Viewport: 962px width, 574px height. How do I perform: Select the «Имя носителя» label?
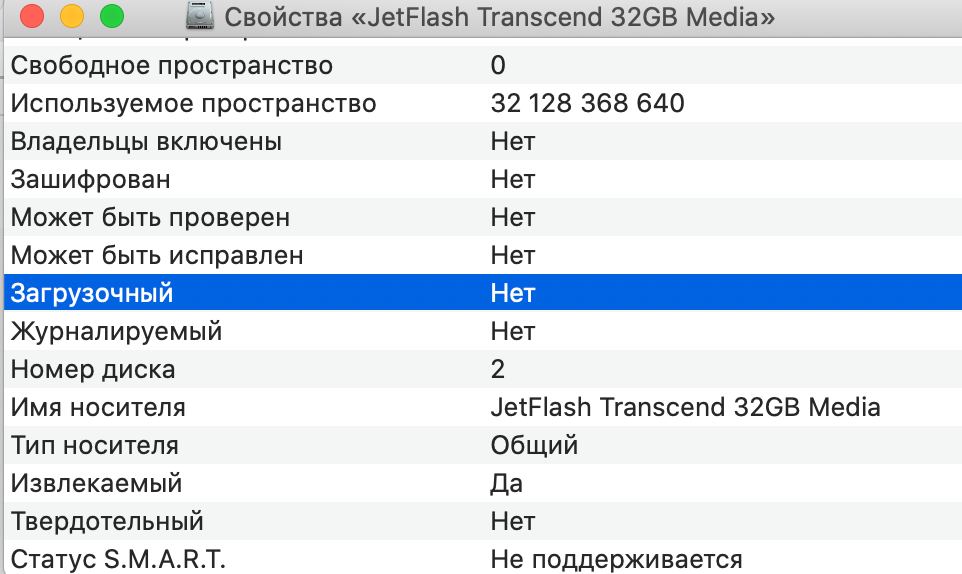click(98, 407)
